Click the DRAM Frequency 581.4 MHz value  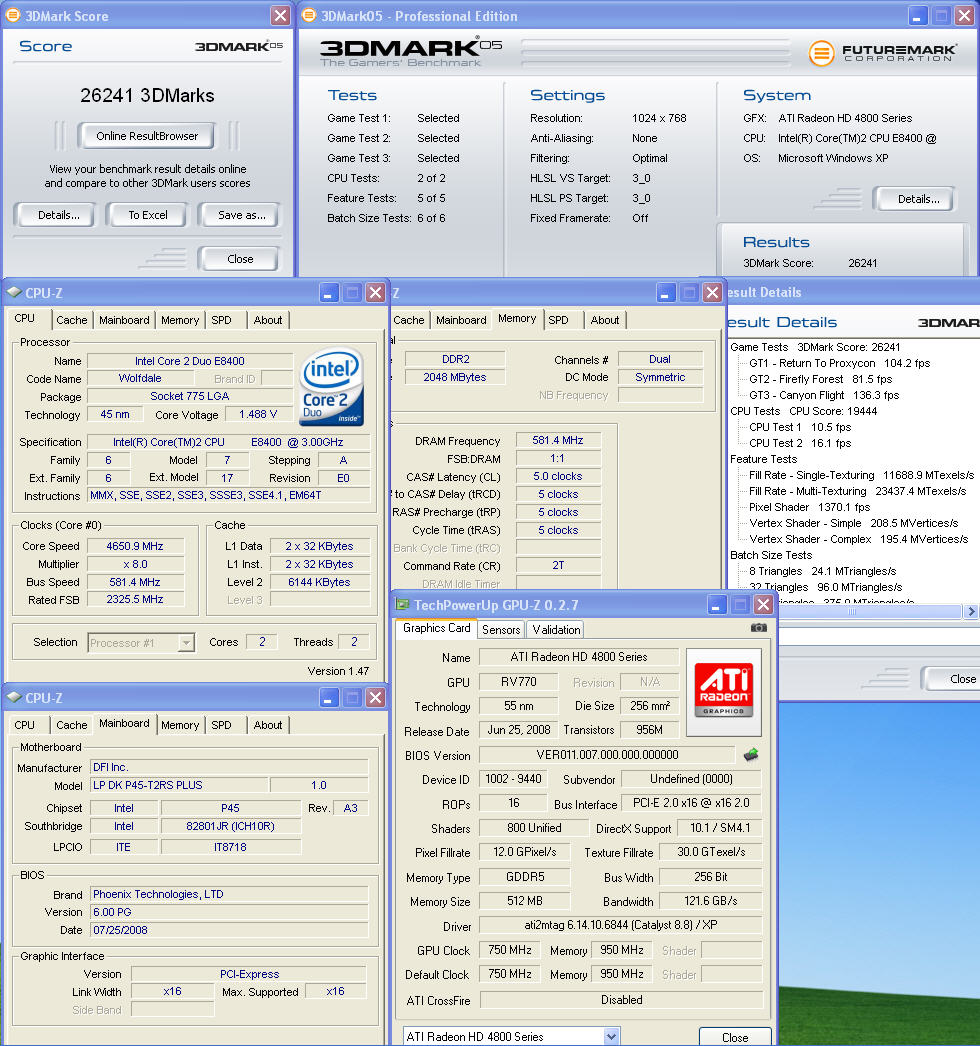(558, 440)
